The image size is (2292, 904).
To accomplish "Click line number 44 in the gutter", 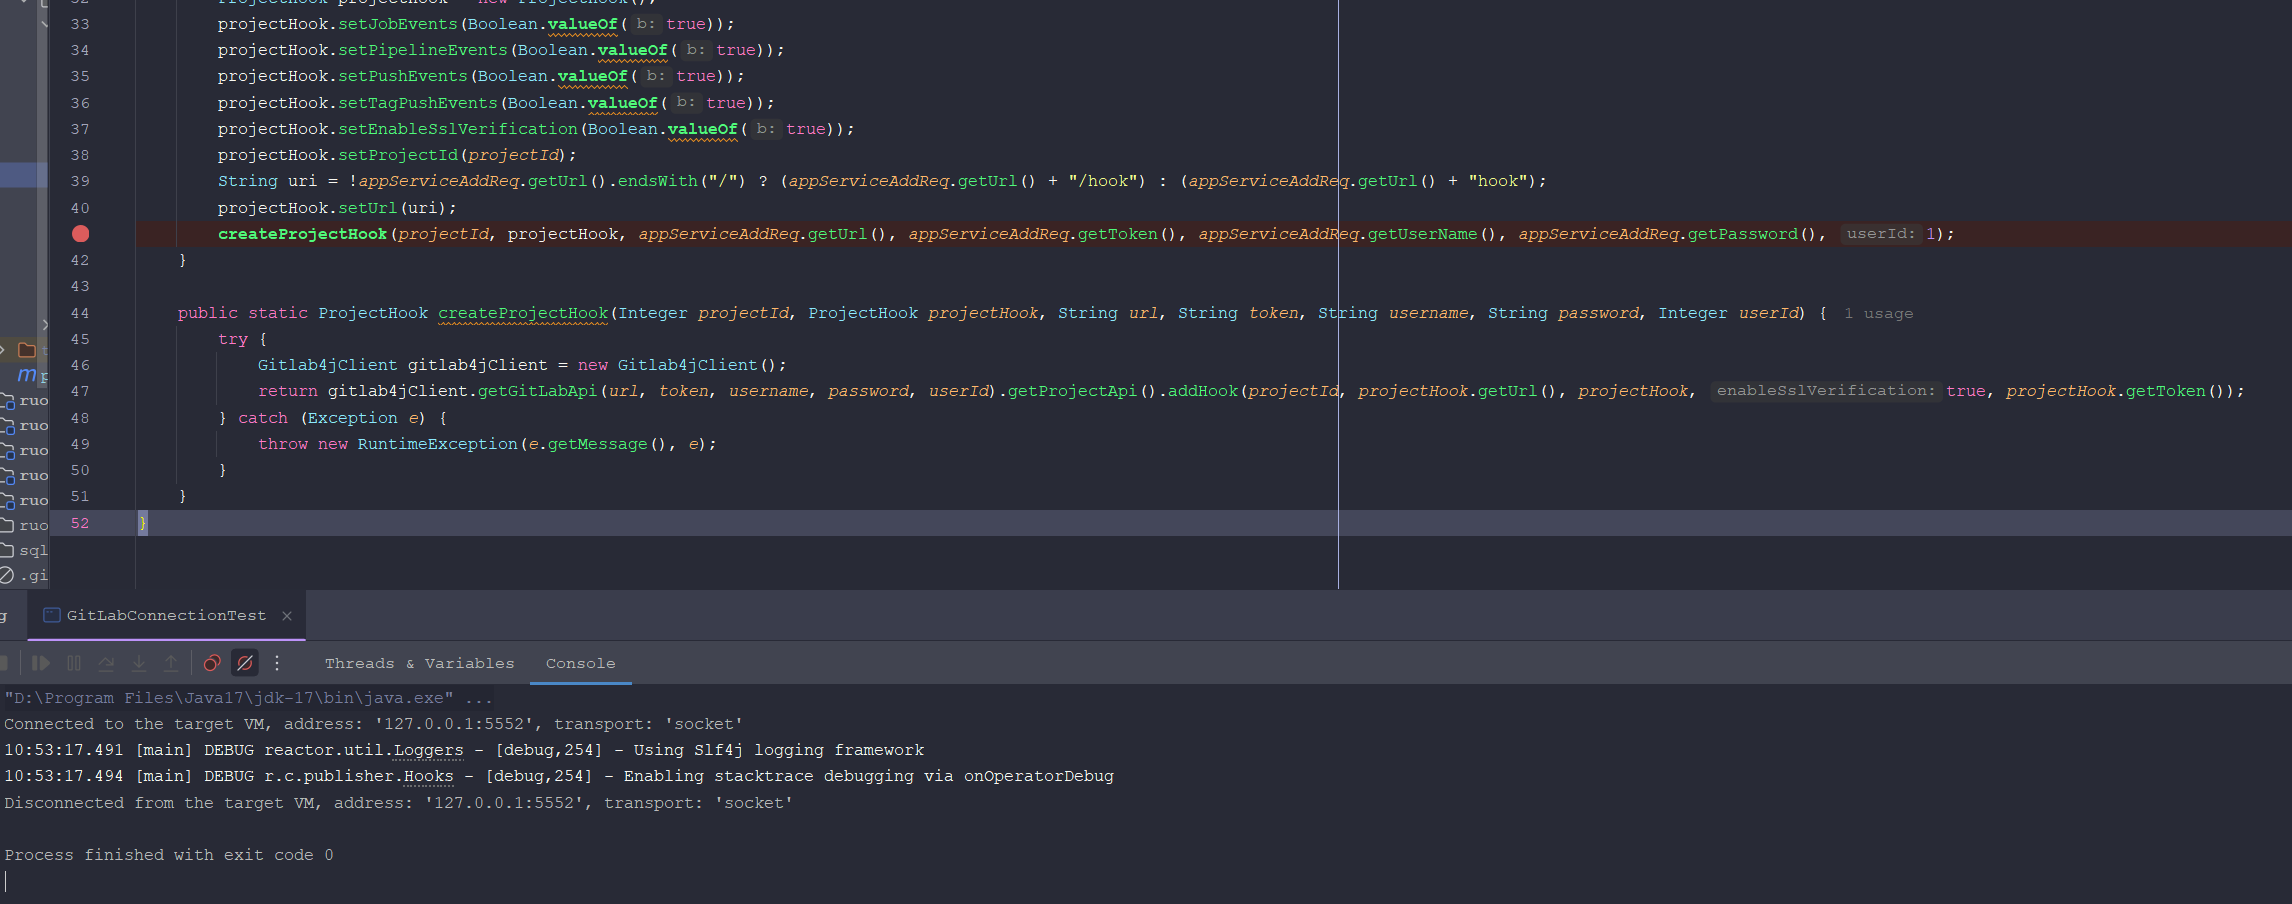I will coord(80,313).
